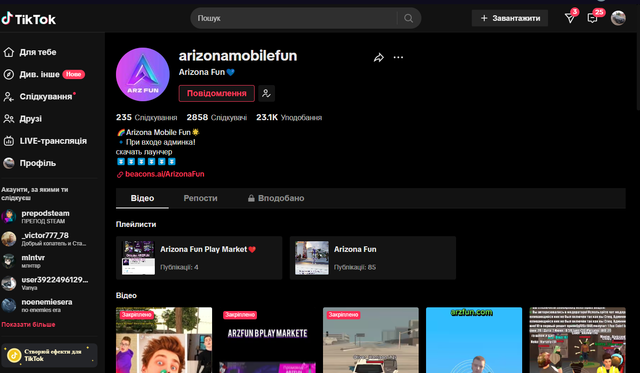The width and height of the screenshot is (640, 373).
Task: Open noenemiesera account avatar
Action: (x=9, y=305)
